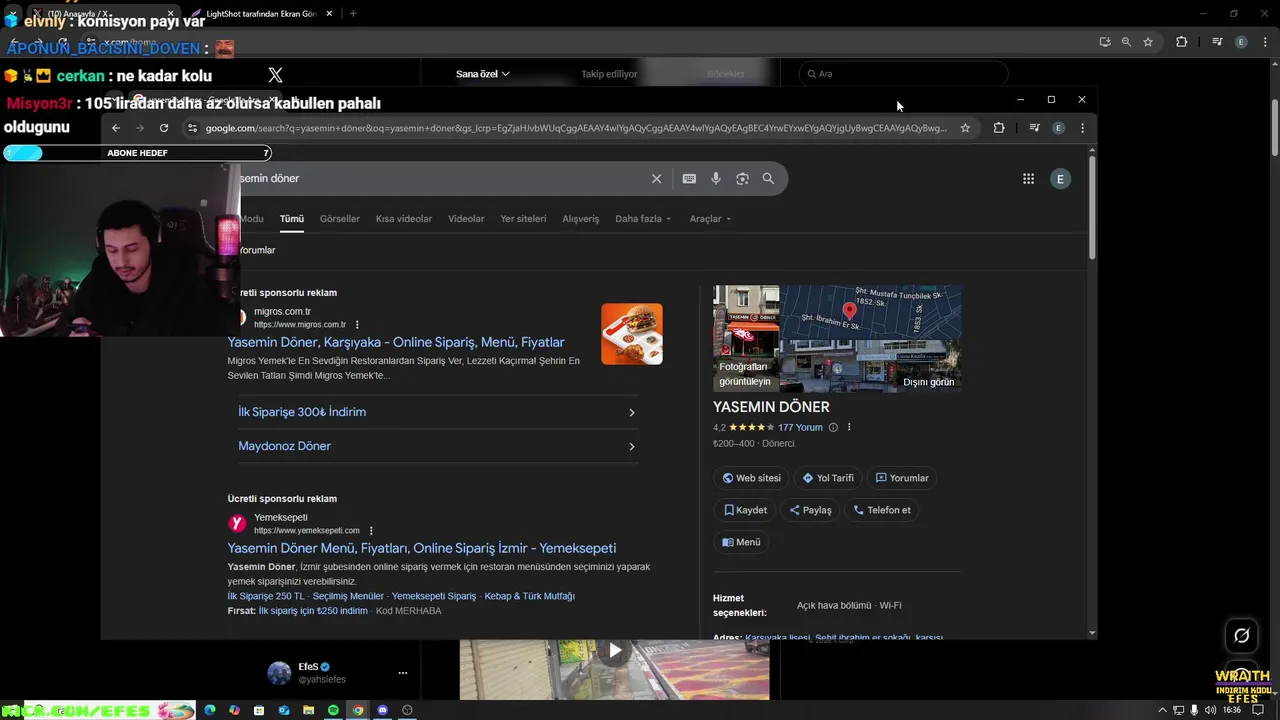Click Kaydet save button
This screenshot has height=720, width=1280.
click(x=745, y=510)
